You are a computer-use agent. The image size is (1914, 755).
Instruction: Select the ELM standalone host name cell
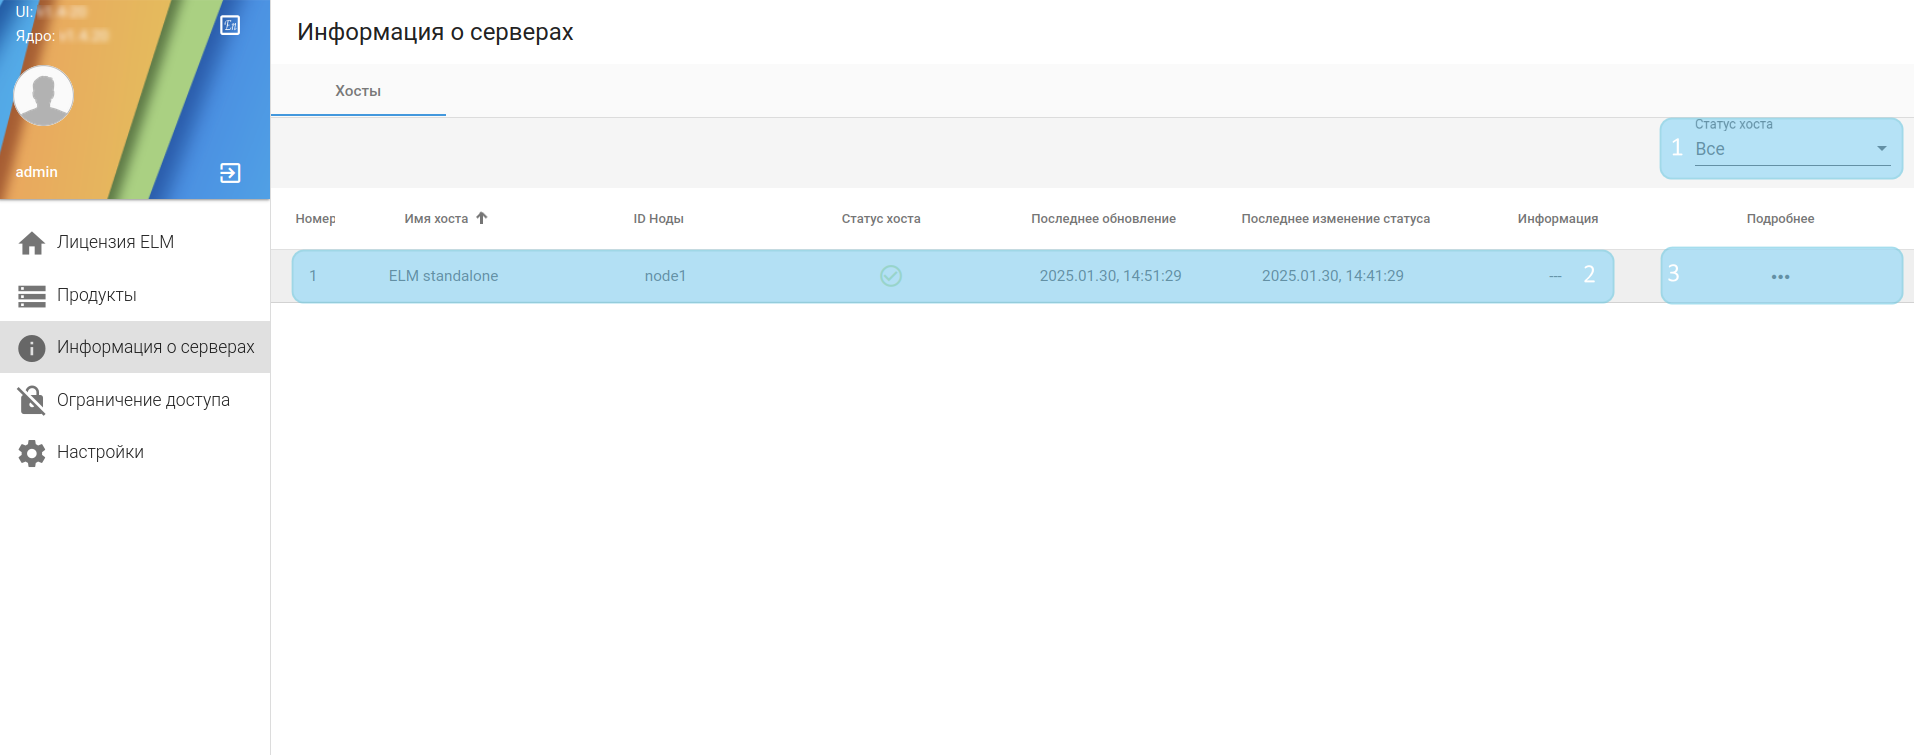(443, 276)
